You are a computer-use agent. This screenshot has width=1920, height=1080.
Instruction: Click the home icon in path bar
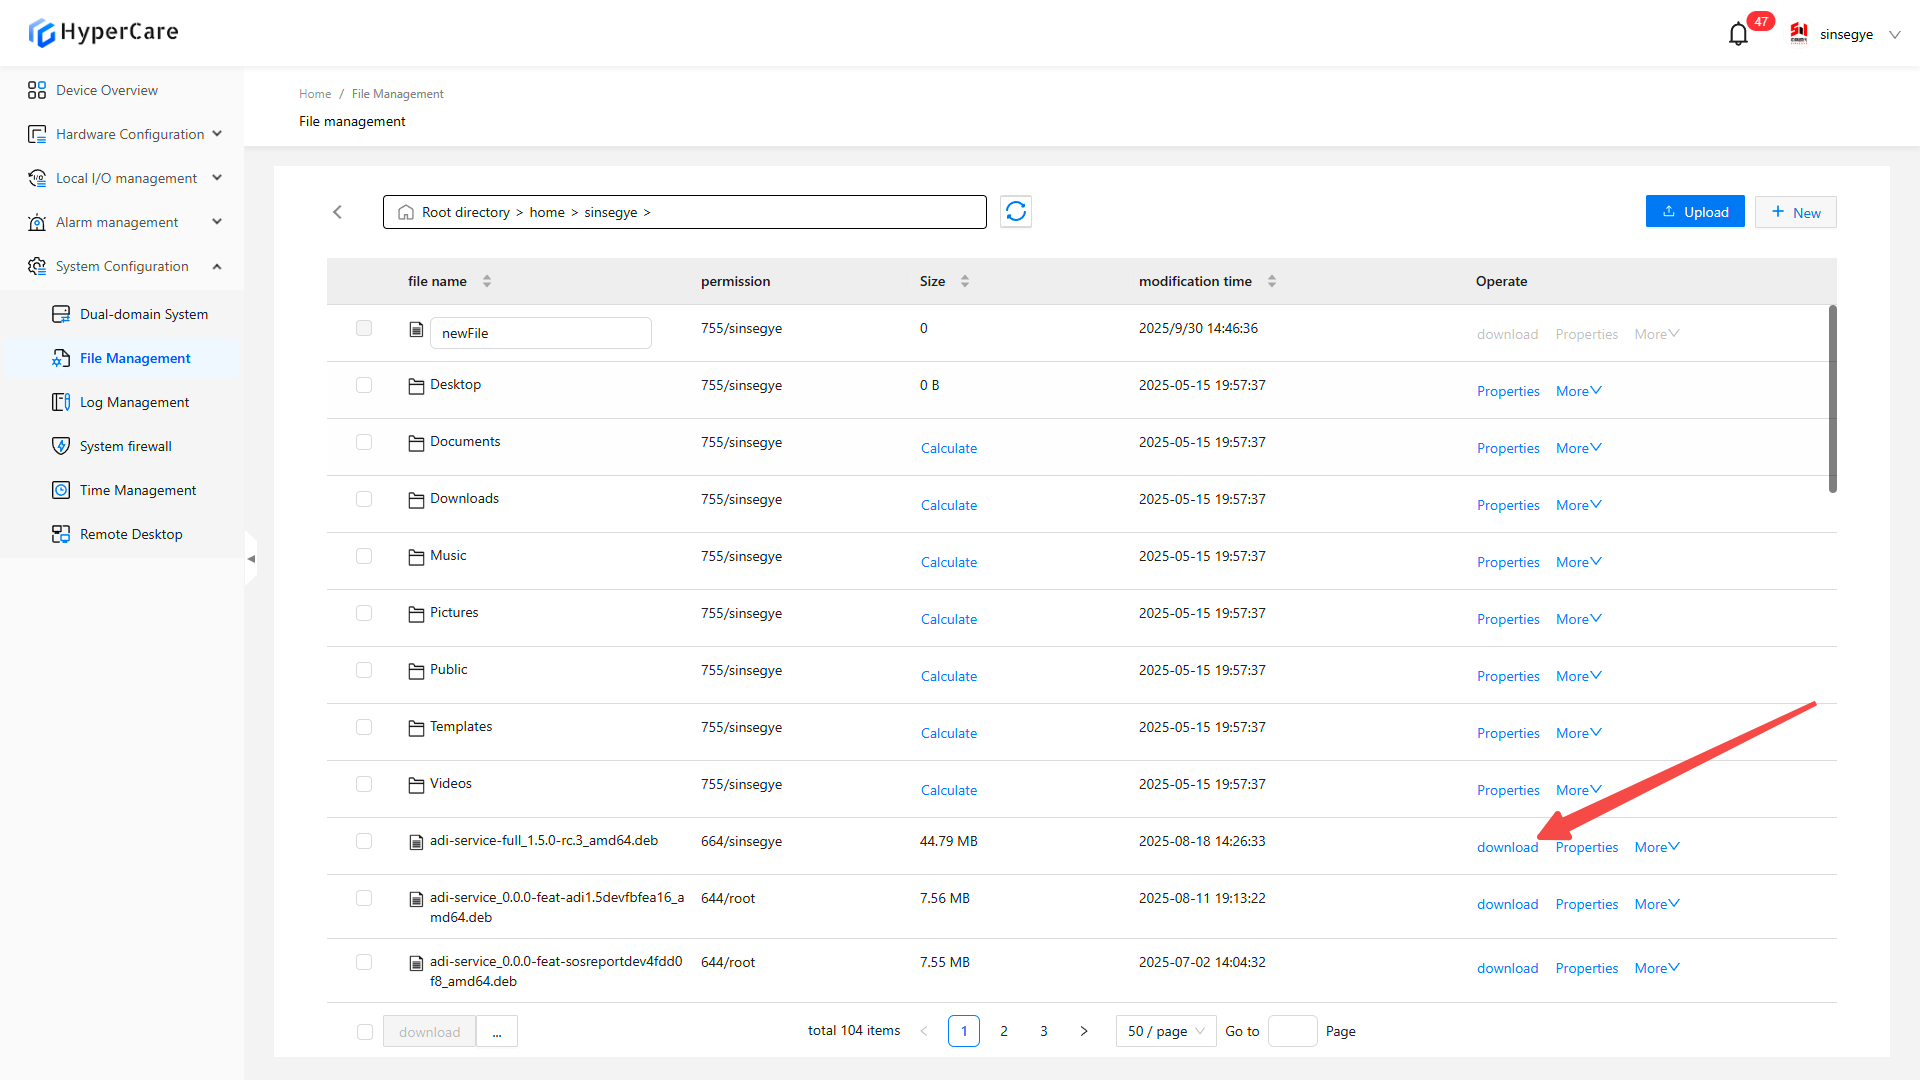[406, 212]
